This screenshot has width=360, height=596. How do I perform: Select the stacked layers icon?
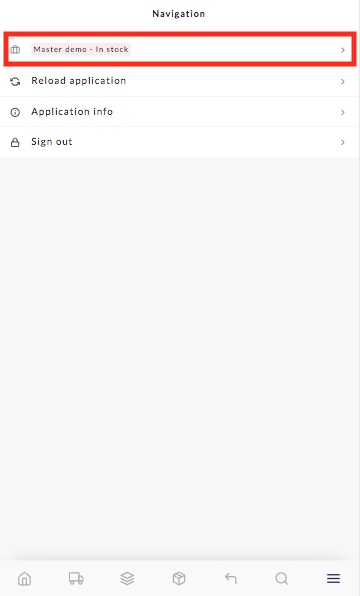click(127, 579)
